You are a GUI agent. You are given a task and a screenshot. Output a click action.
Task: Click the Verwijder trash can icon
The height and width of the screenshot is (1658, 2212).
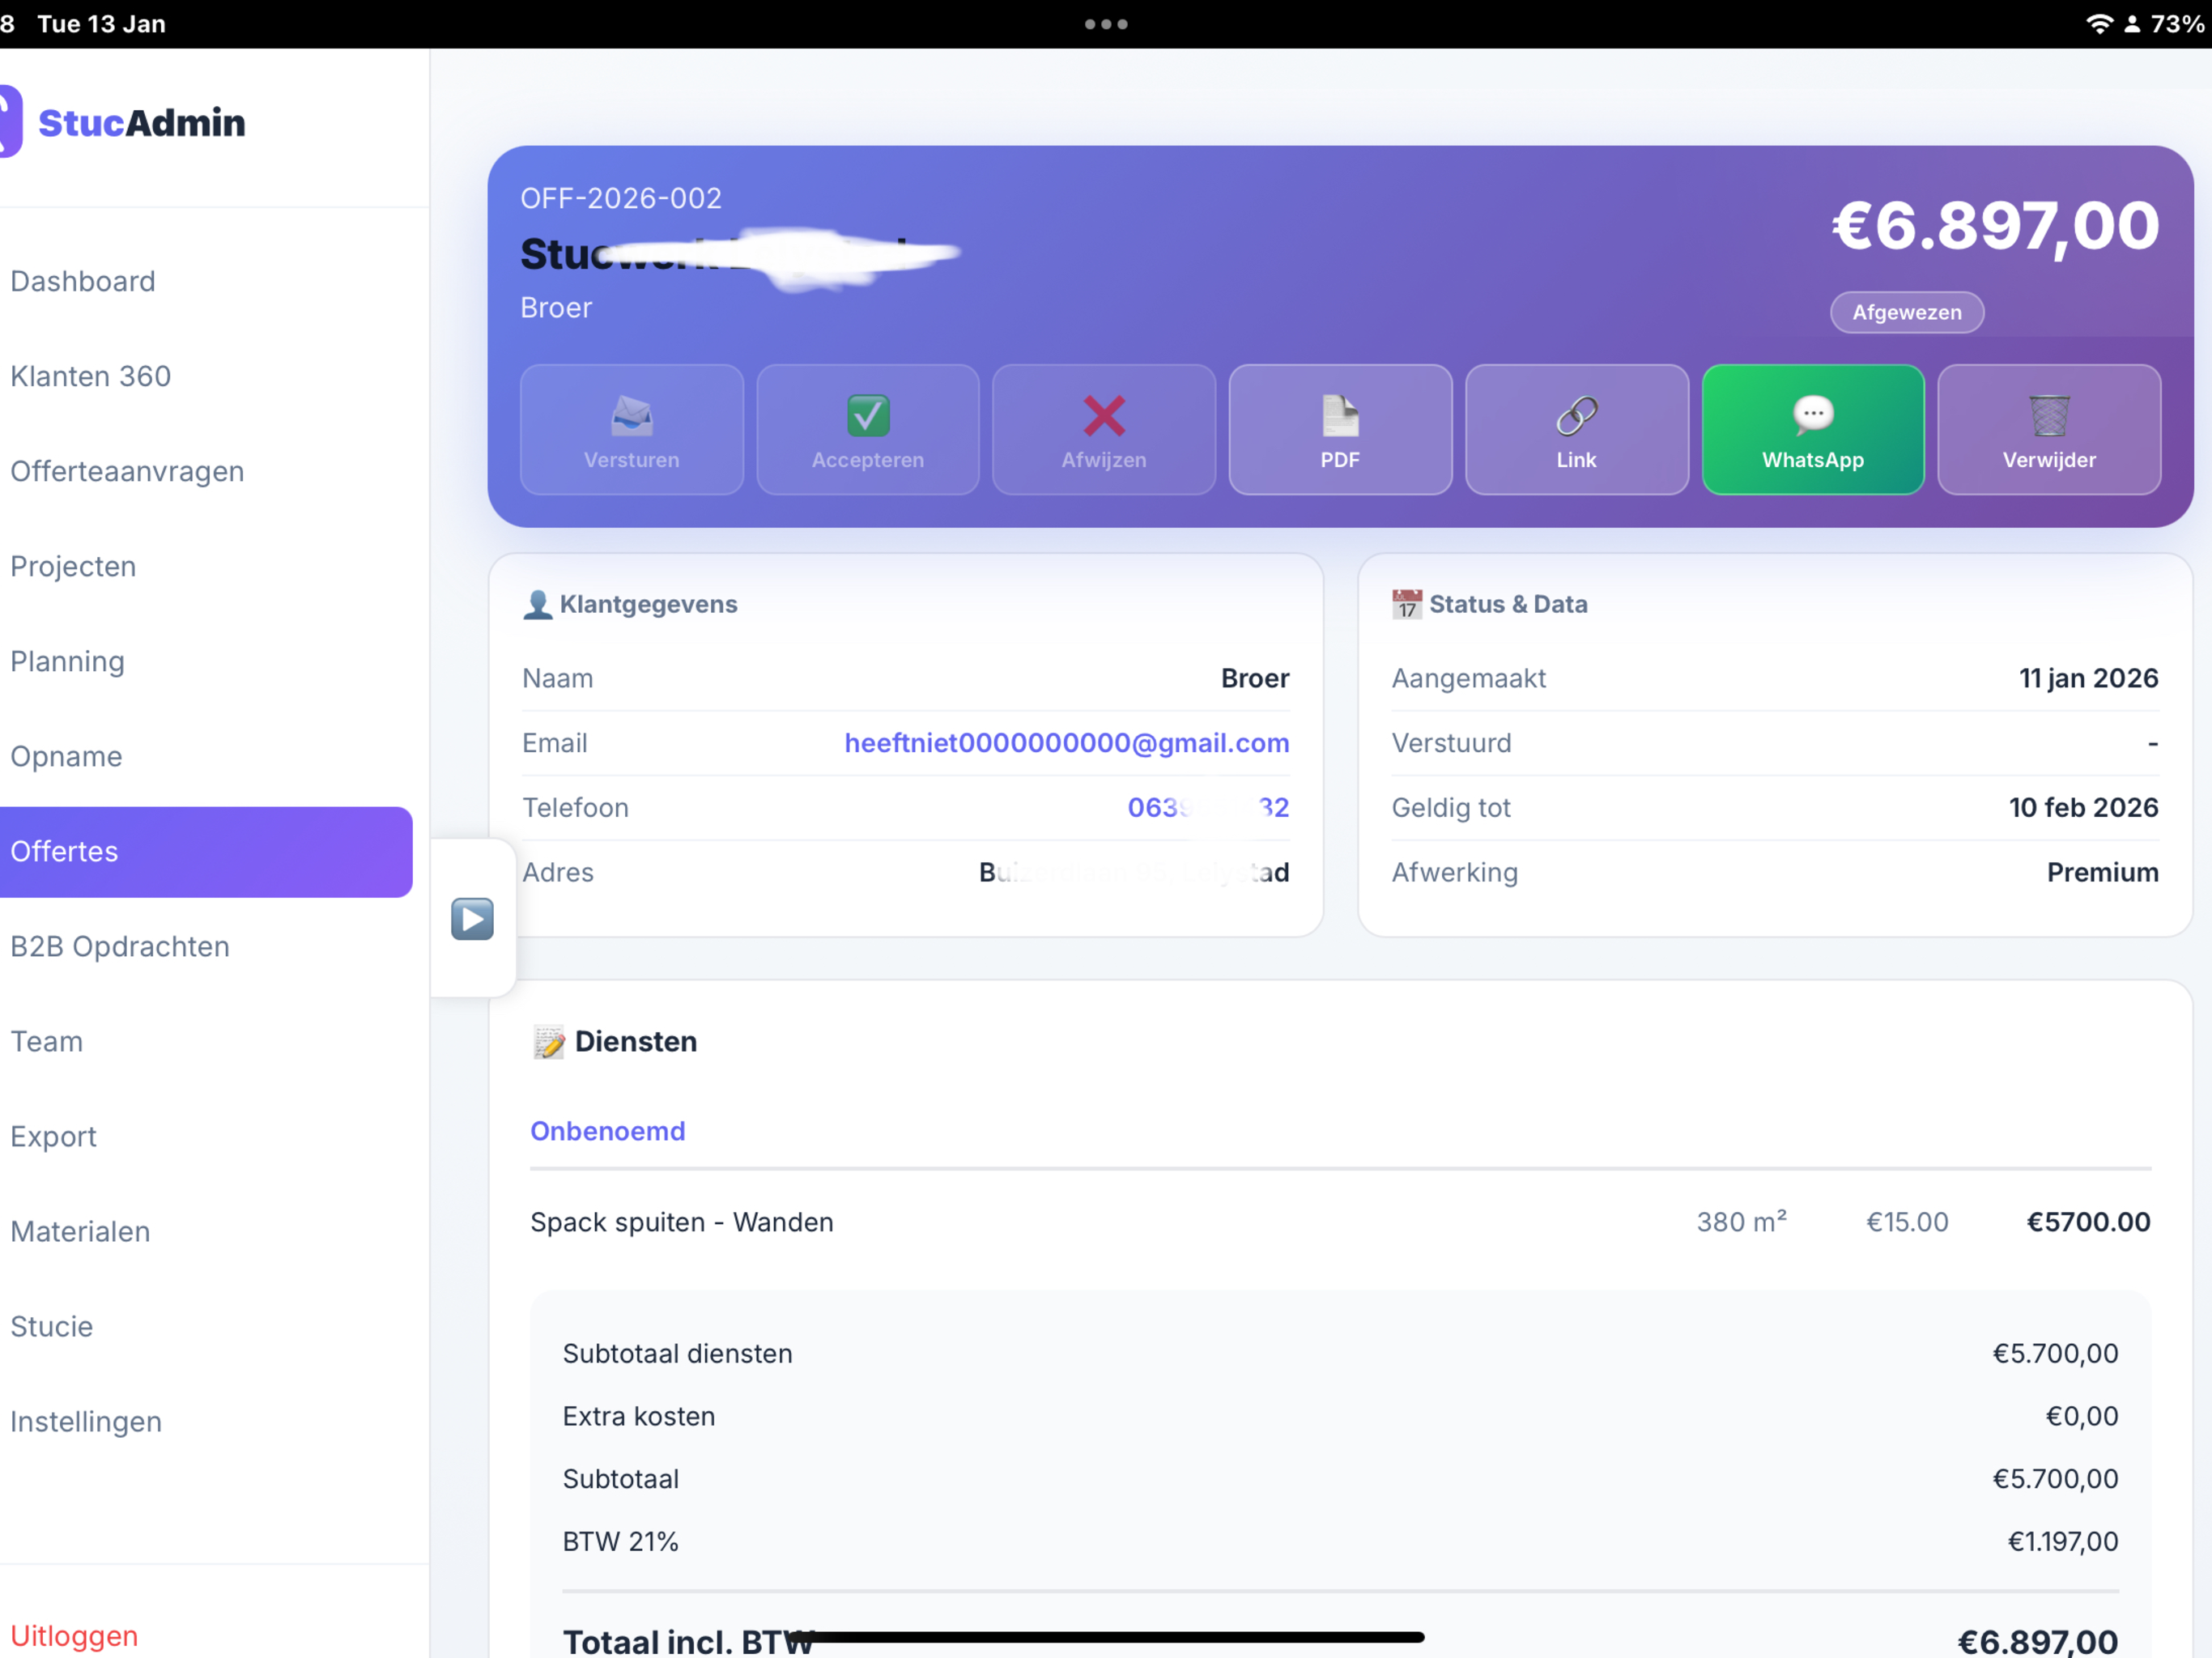tap(2048, 416)
